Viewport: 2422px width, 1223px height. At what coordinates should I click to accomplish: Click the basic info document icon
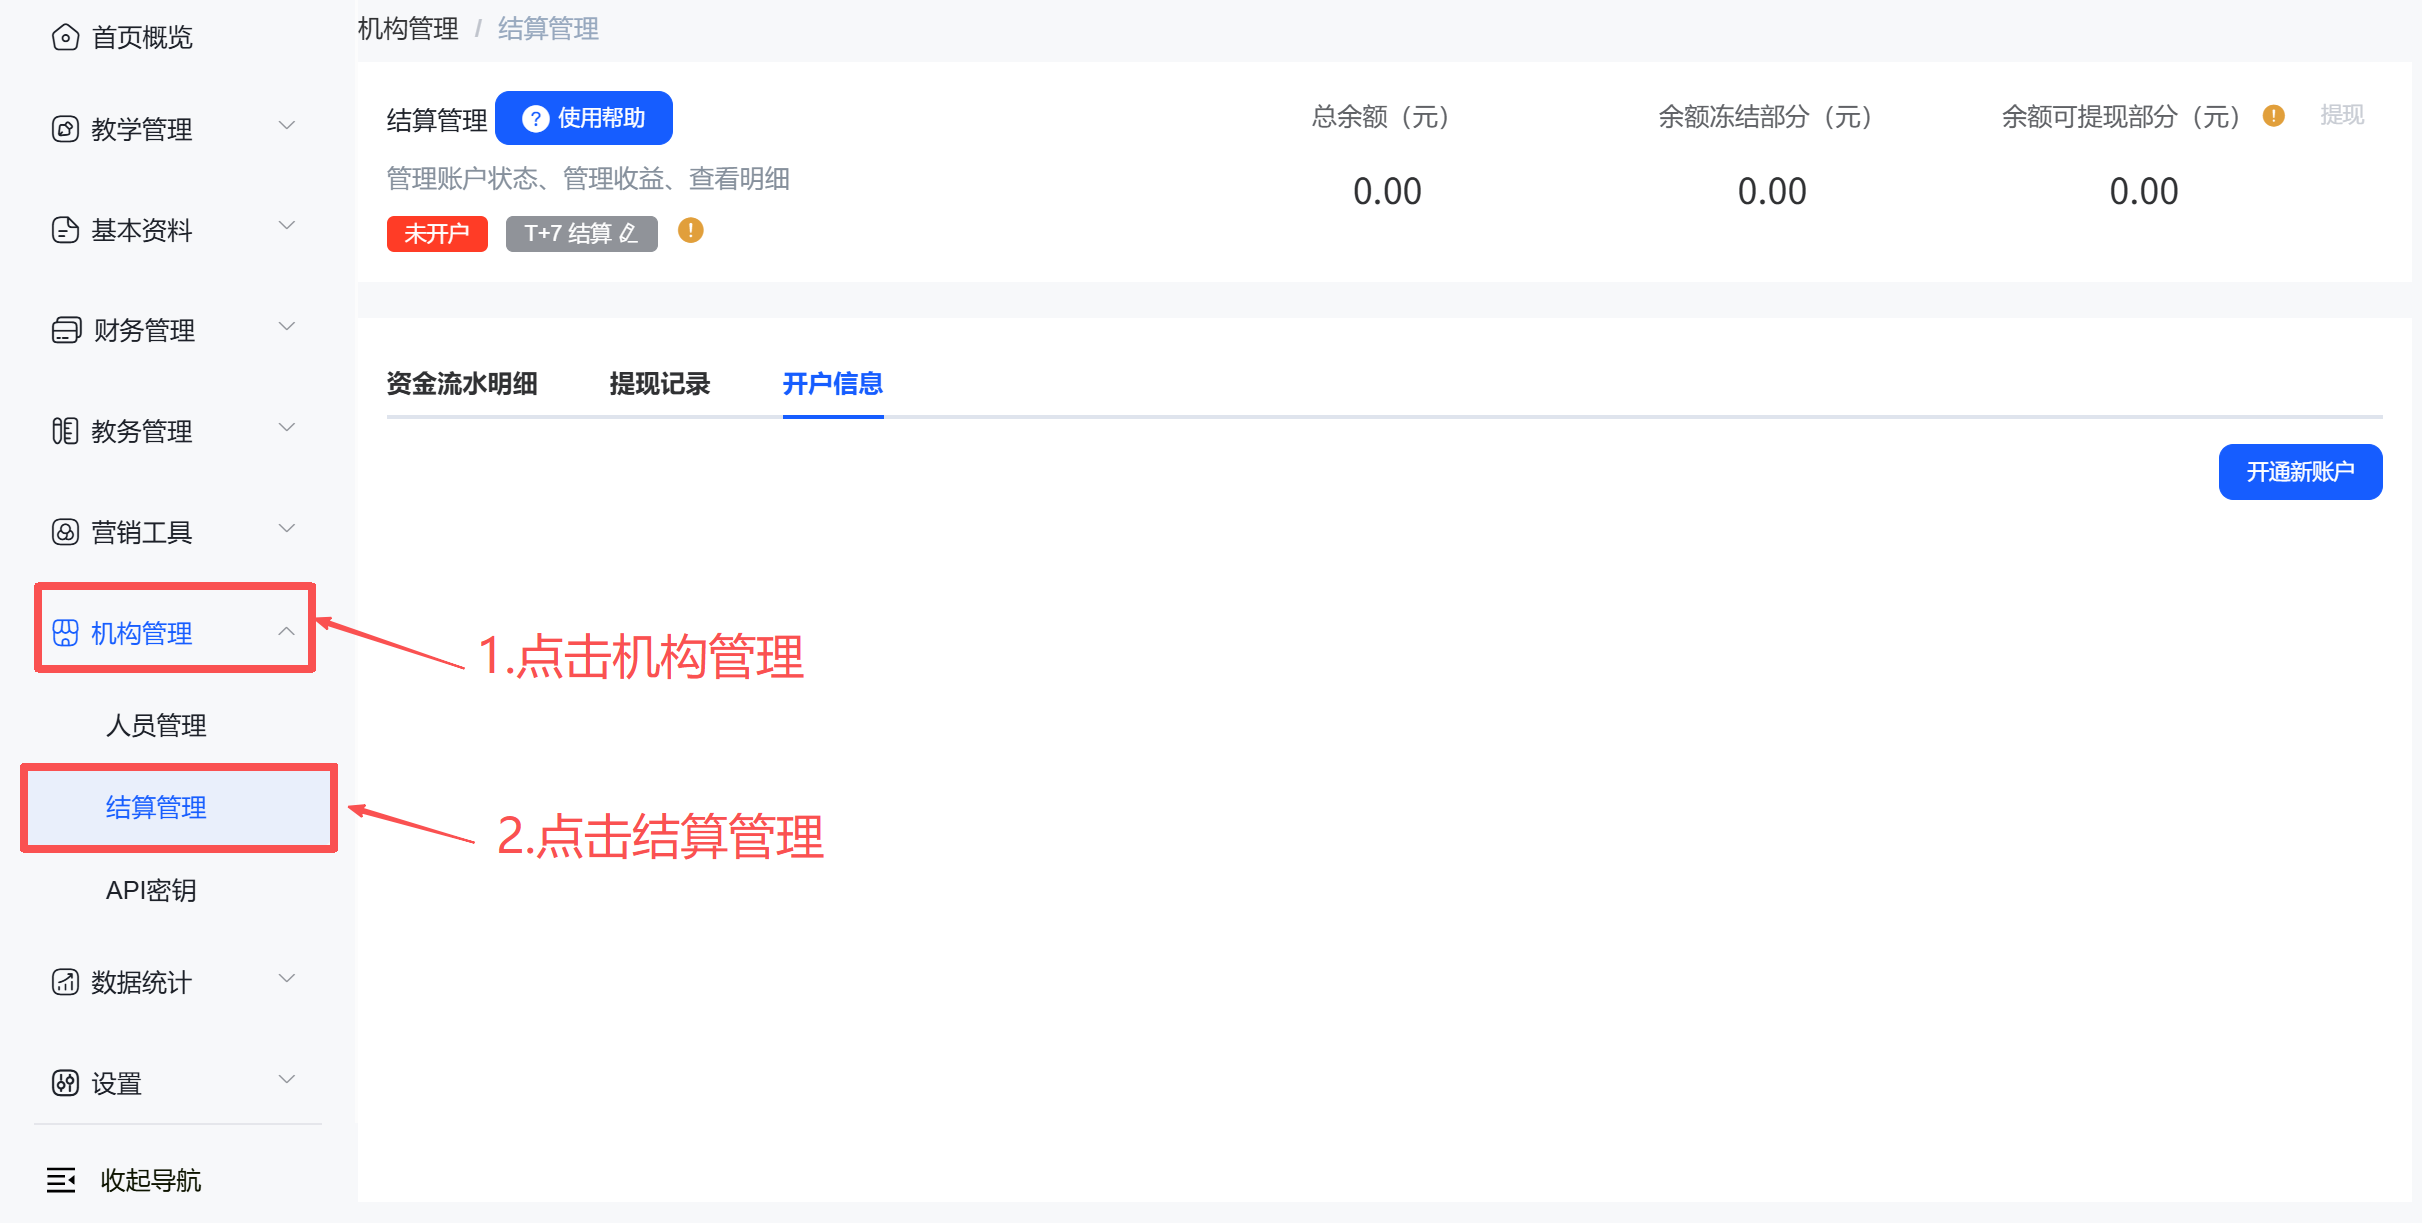click(65, 230)
